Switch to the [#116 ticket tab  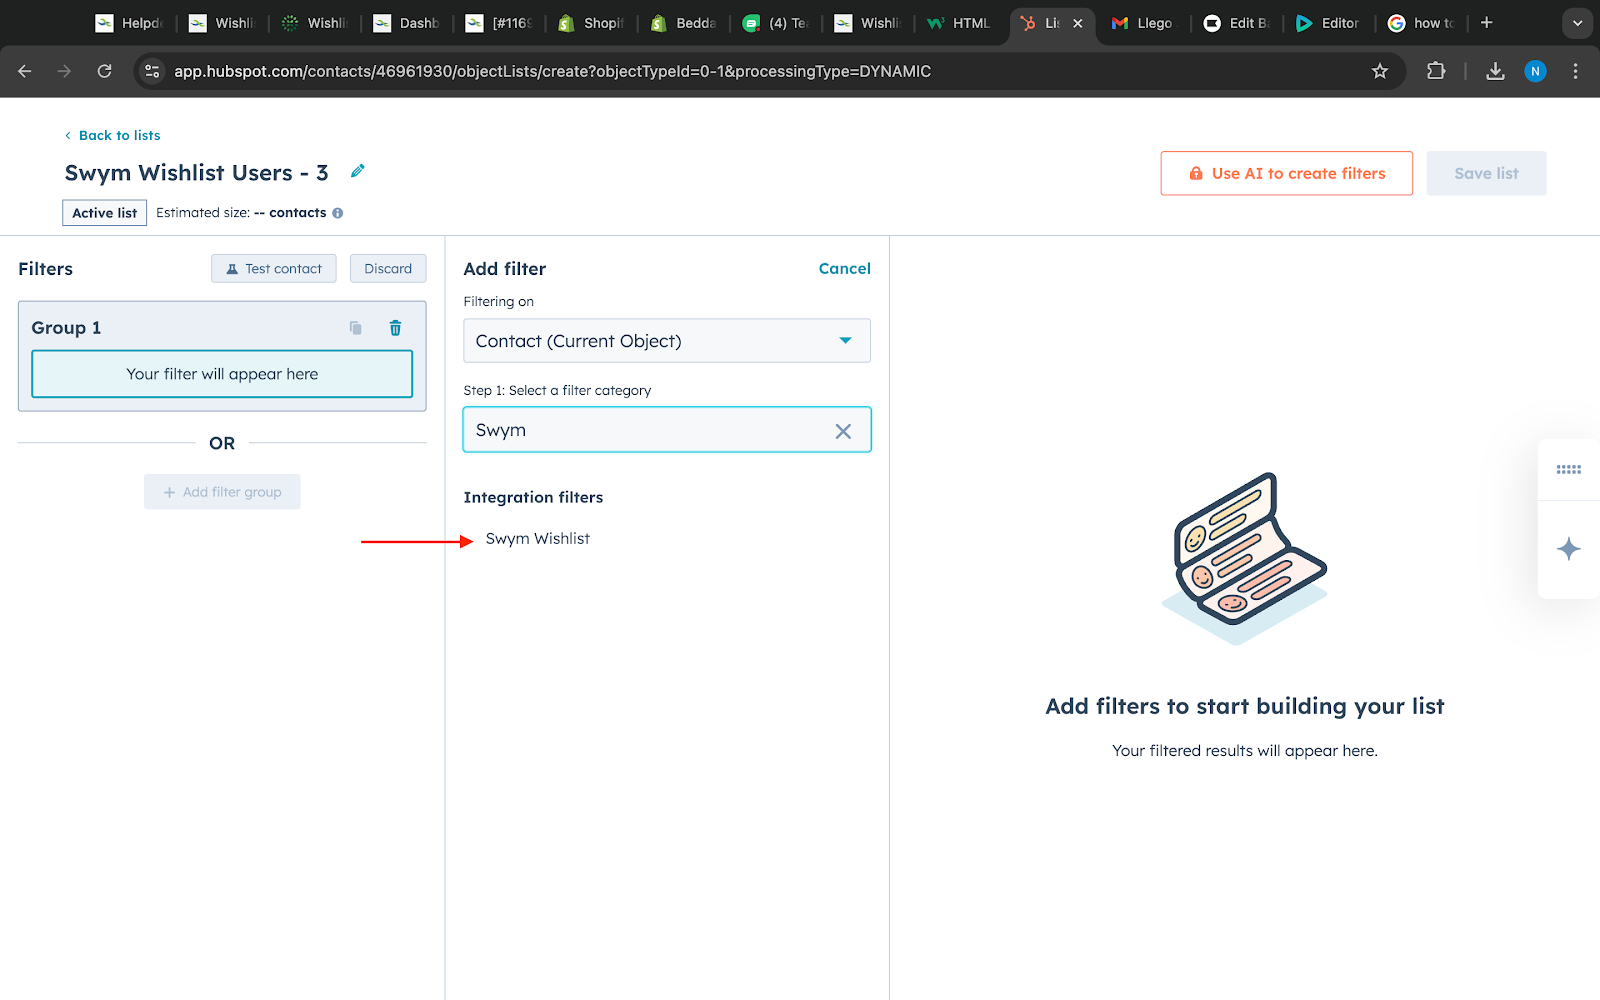pos(499,23)
